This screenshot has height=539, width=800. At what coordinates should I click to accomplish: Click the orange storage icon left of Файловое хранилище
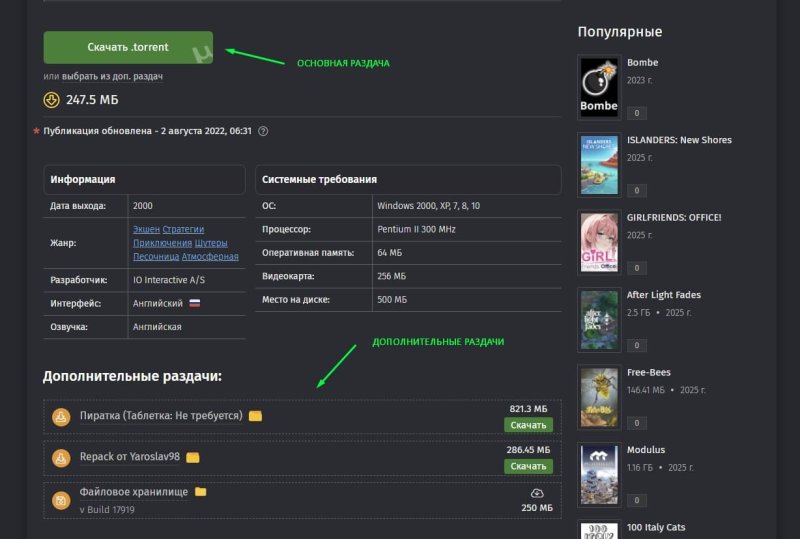pos(61,498)
